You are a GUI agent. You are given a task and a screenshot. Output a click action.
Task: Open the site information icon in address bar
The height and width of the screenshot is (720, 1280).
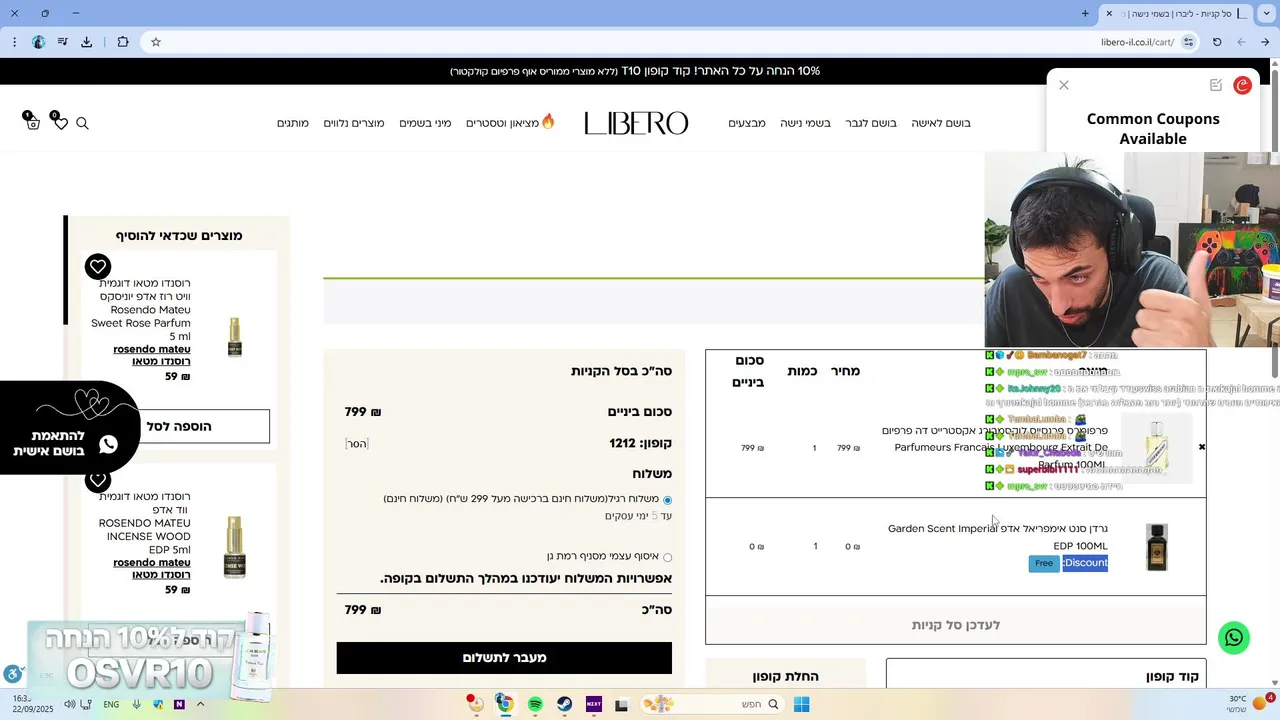1188,42
